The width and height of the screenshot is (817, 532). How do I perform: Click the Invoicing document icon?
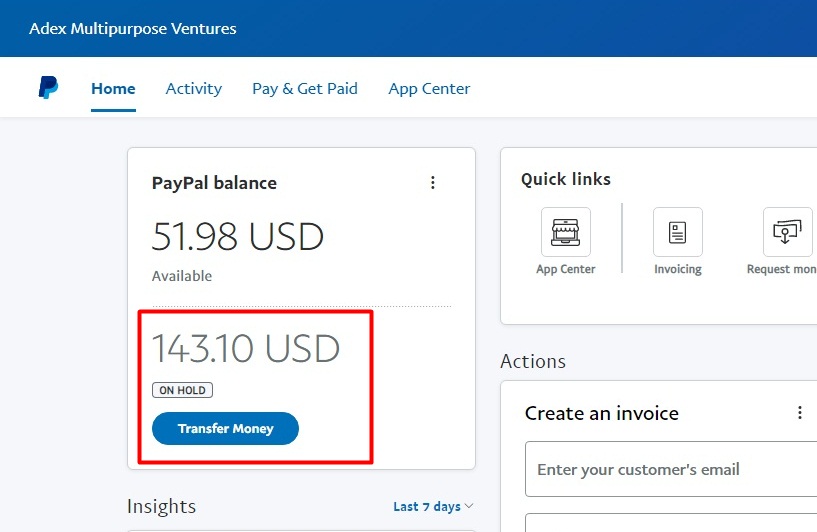(677, 232)
